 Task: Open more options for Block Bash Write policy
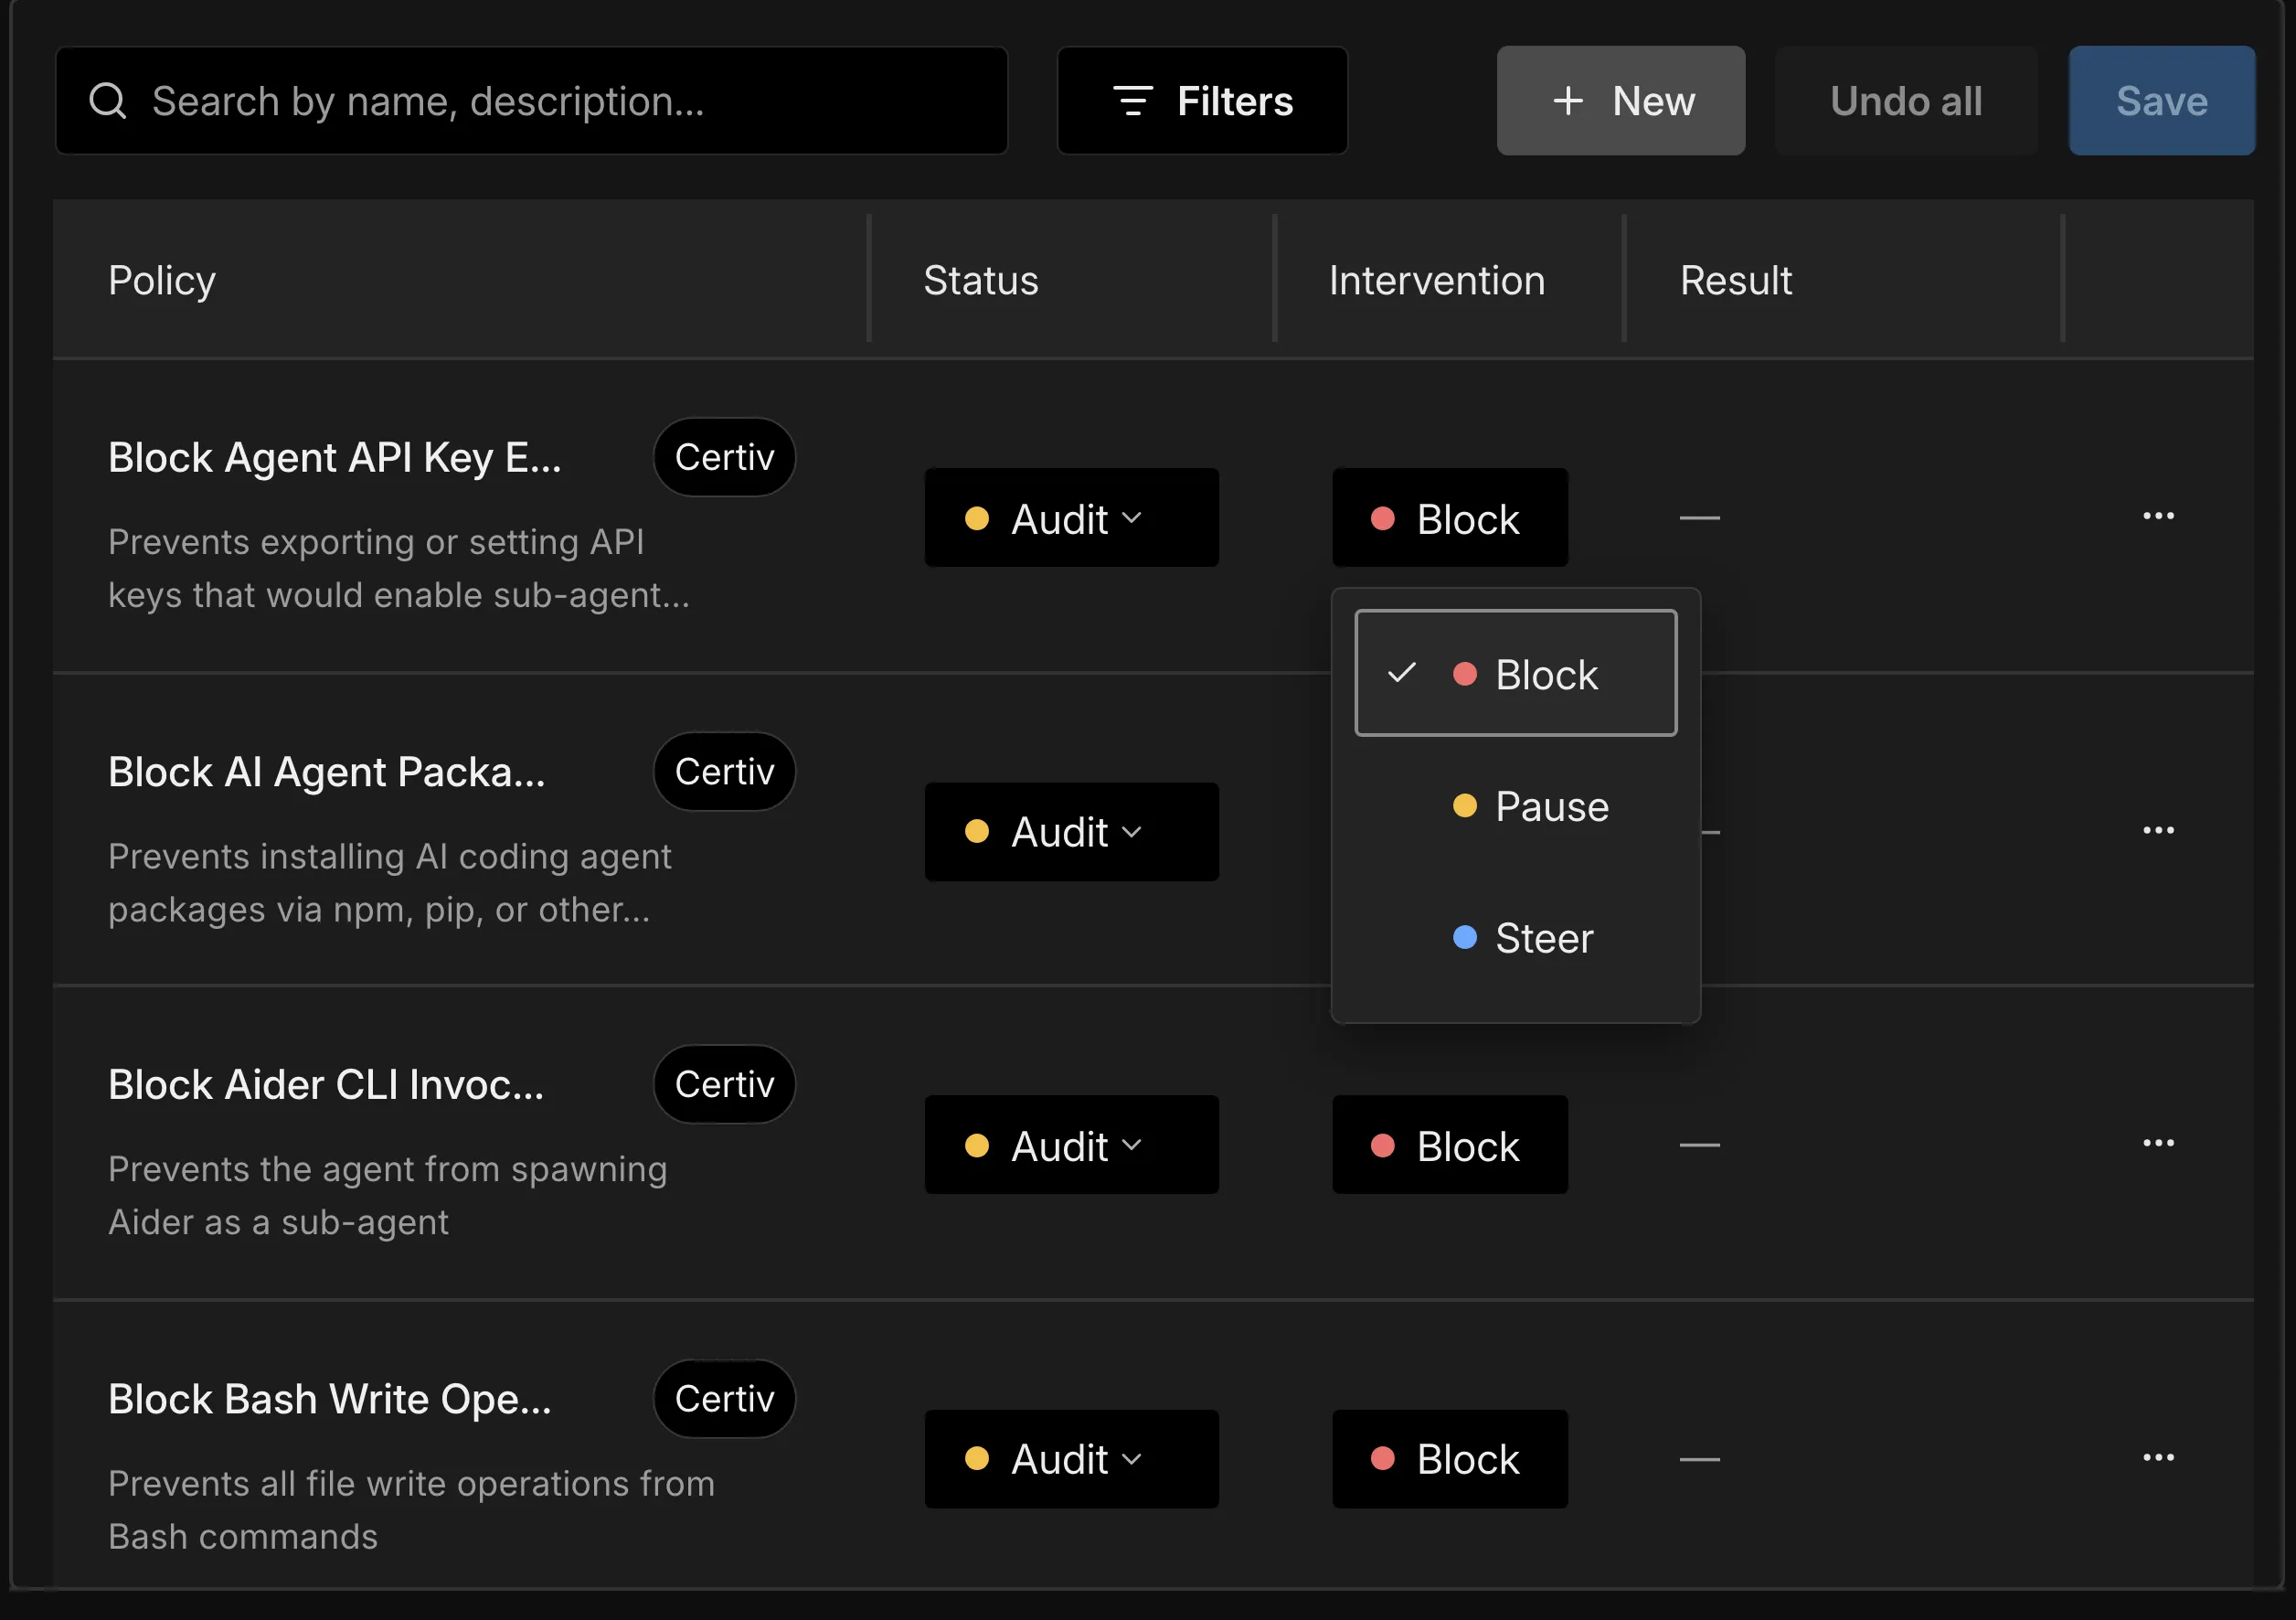[x=2158, y=1458]
